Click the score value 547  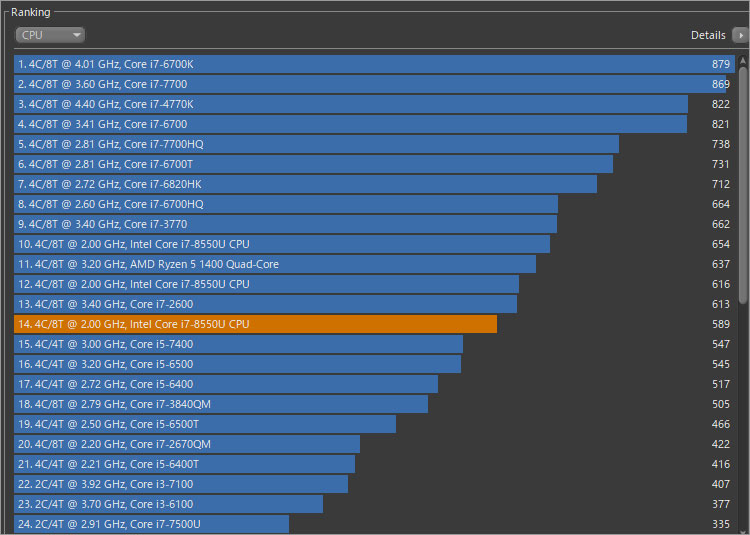click(720, 344)
